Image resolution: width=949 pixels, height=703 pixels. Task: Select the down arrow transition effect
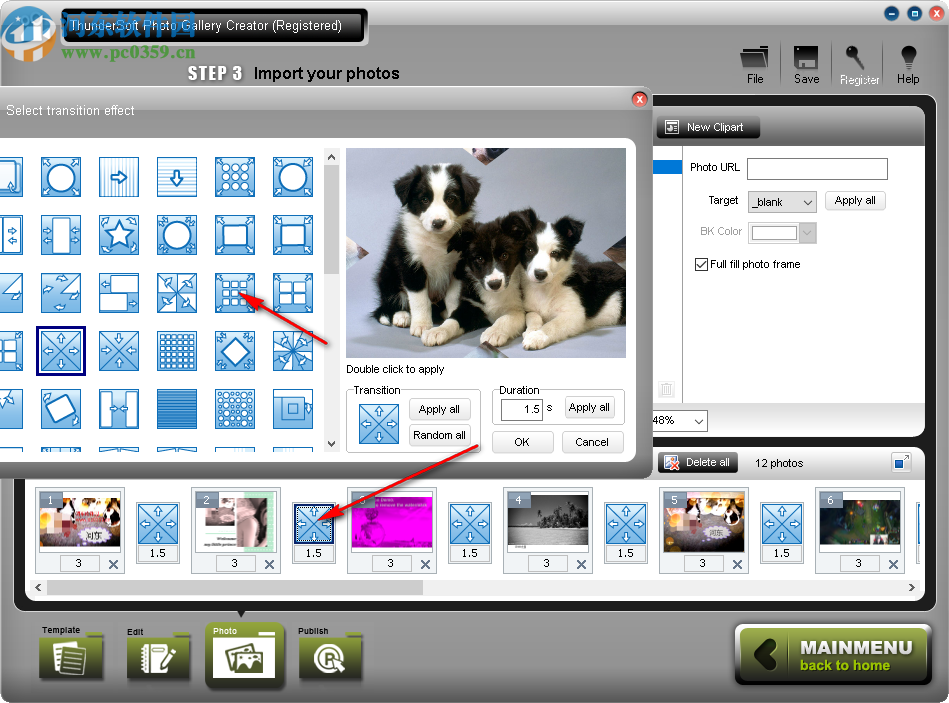click(177, 177)
